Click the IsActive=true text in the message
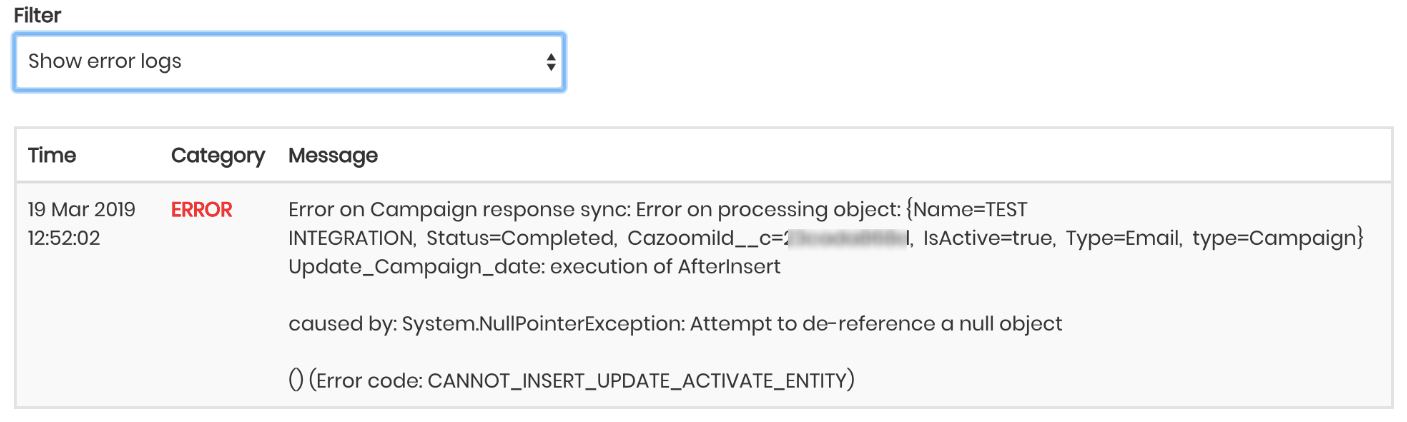 click(x=986, y=239)
